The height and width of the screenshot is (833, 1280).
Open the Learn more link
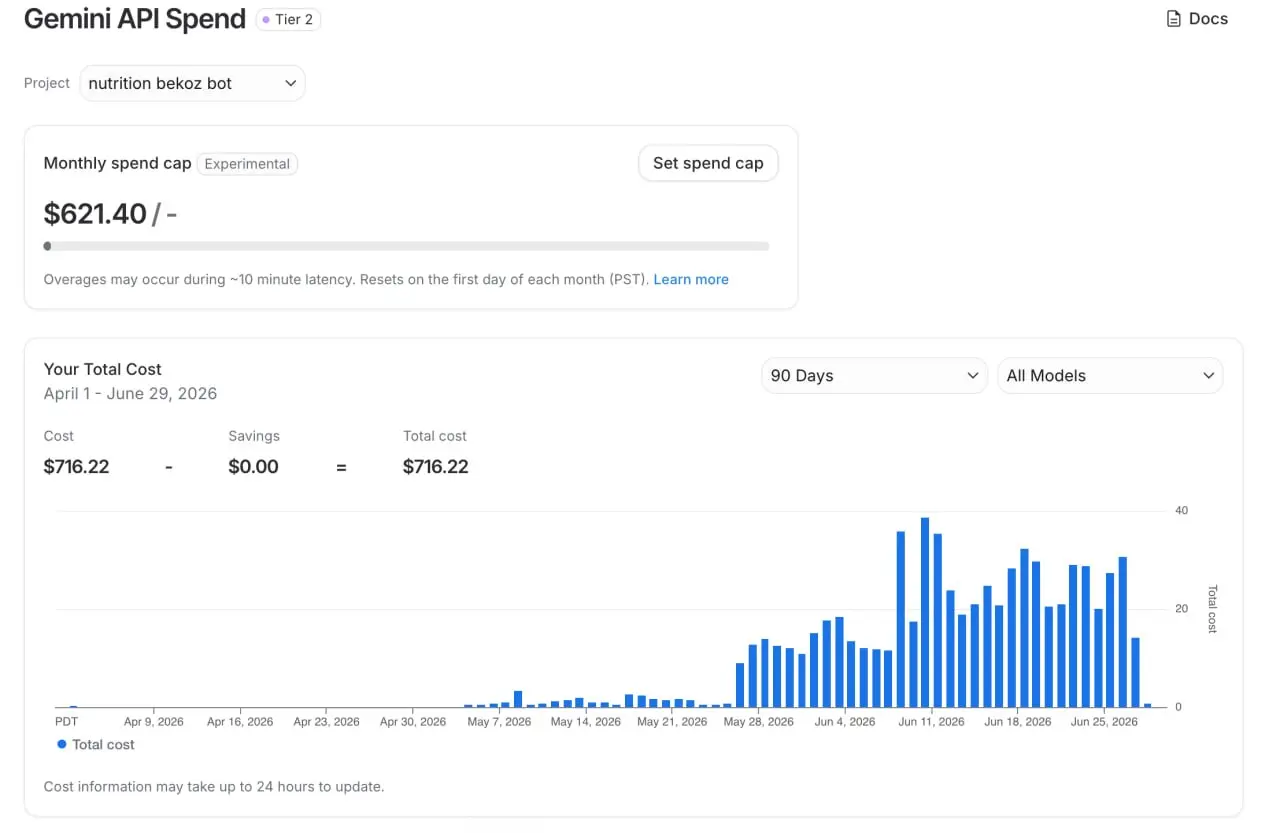(691, 279)
